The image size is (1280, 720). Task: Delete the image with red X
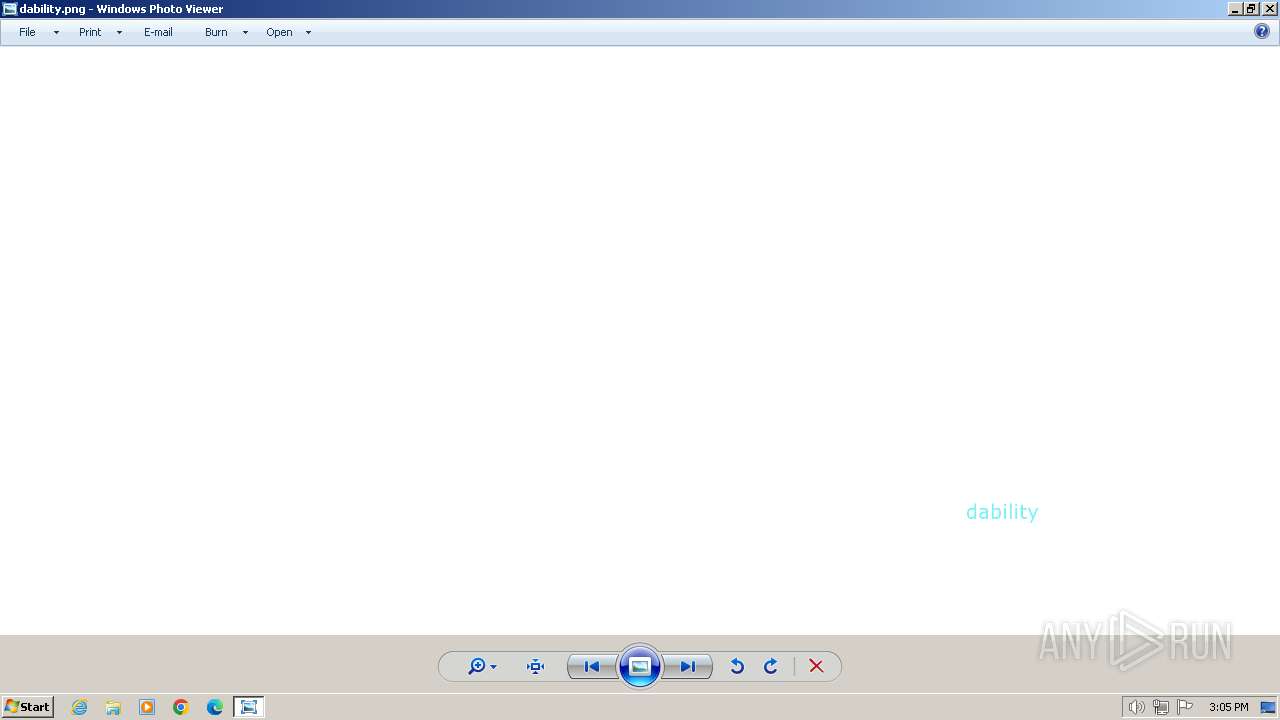(816, 666)
